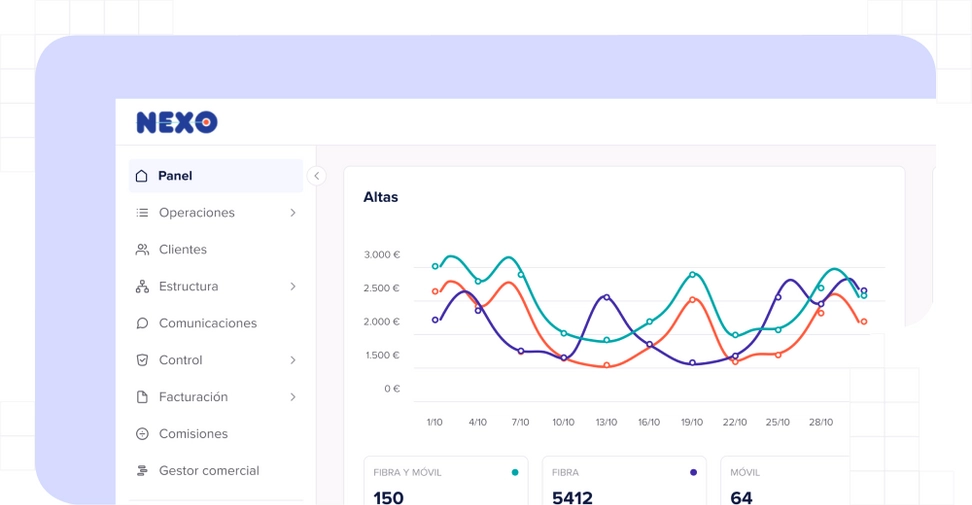The width and height of the screenshot is (972, 505).
Task: Click the Facturación document icon
Action: pos(142,397)
